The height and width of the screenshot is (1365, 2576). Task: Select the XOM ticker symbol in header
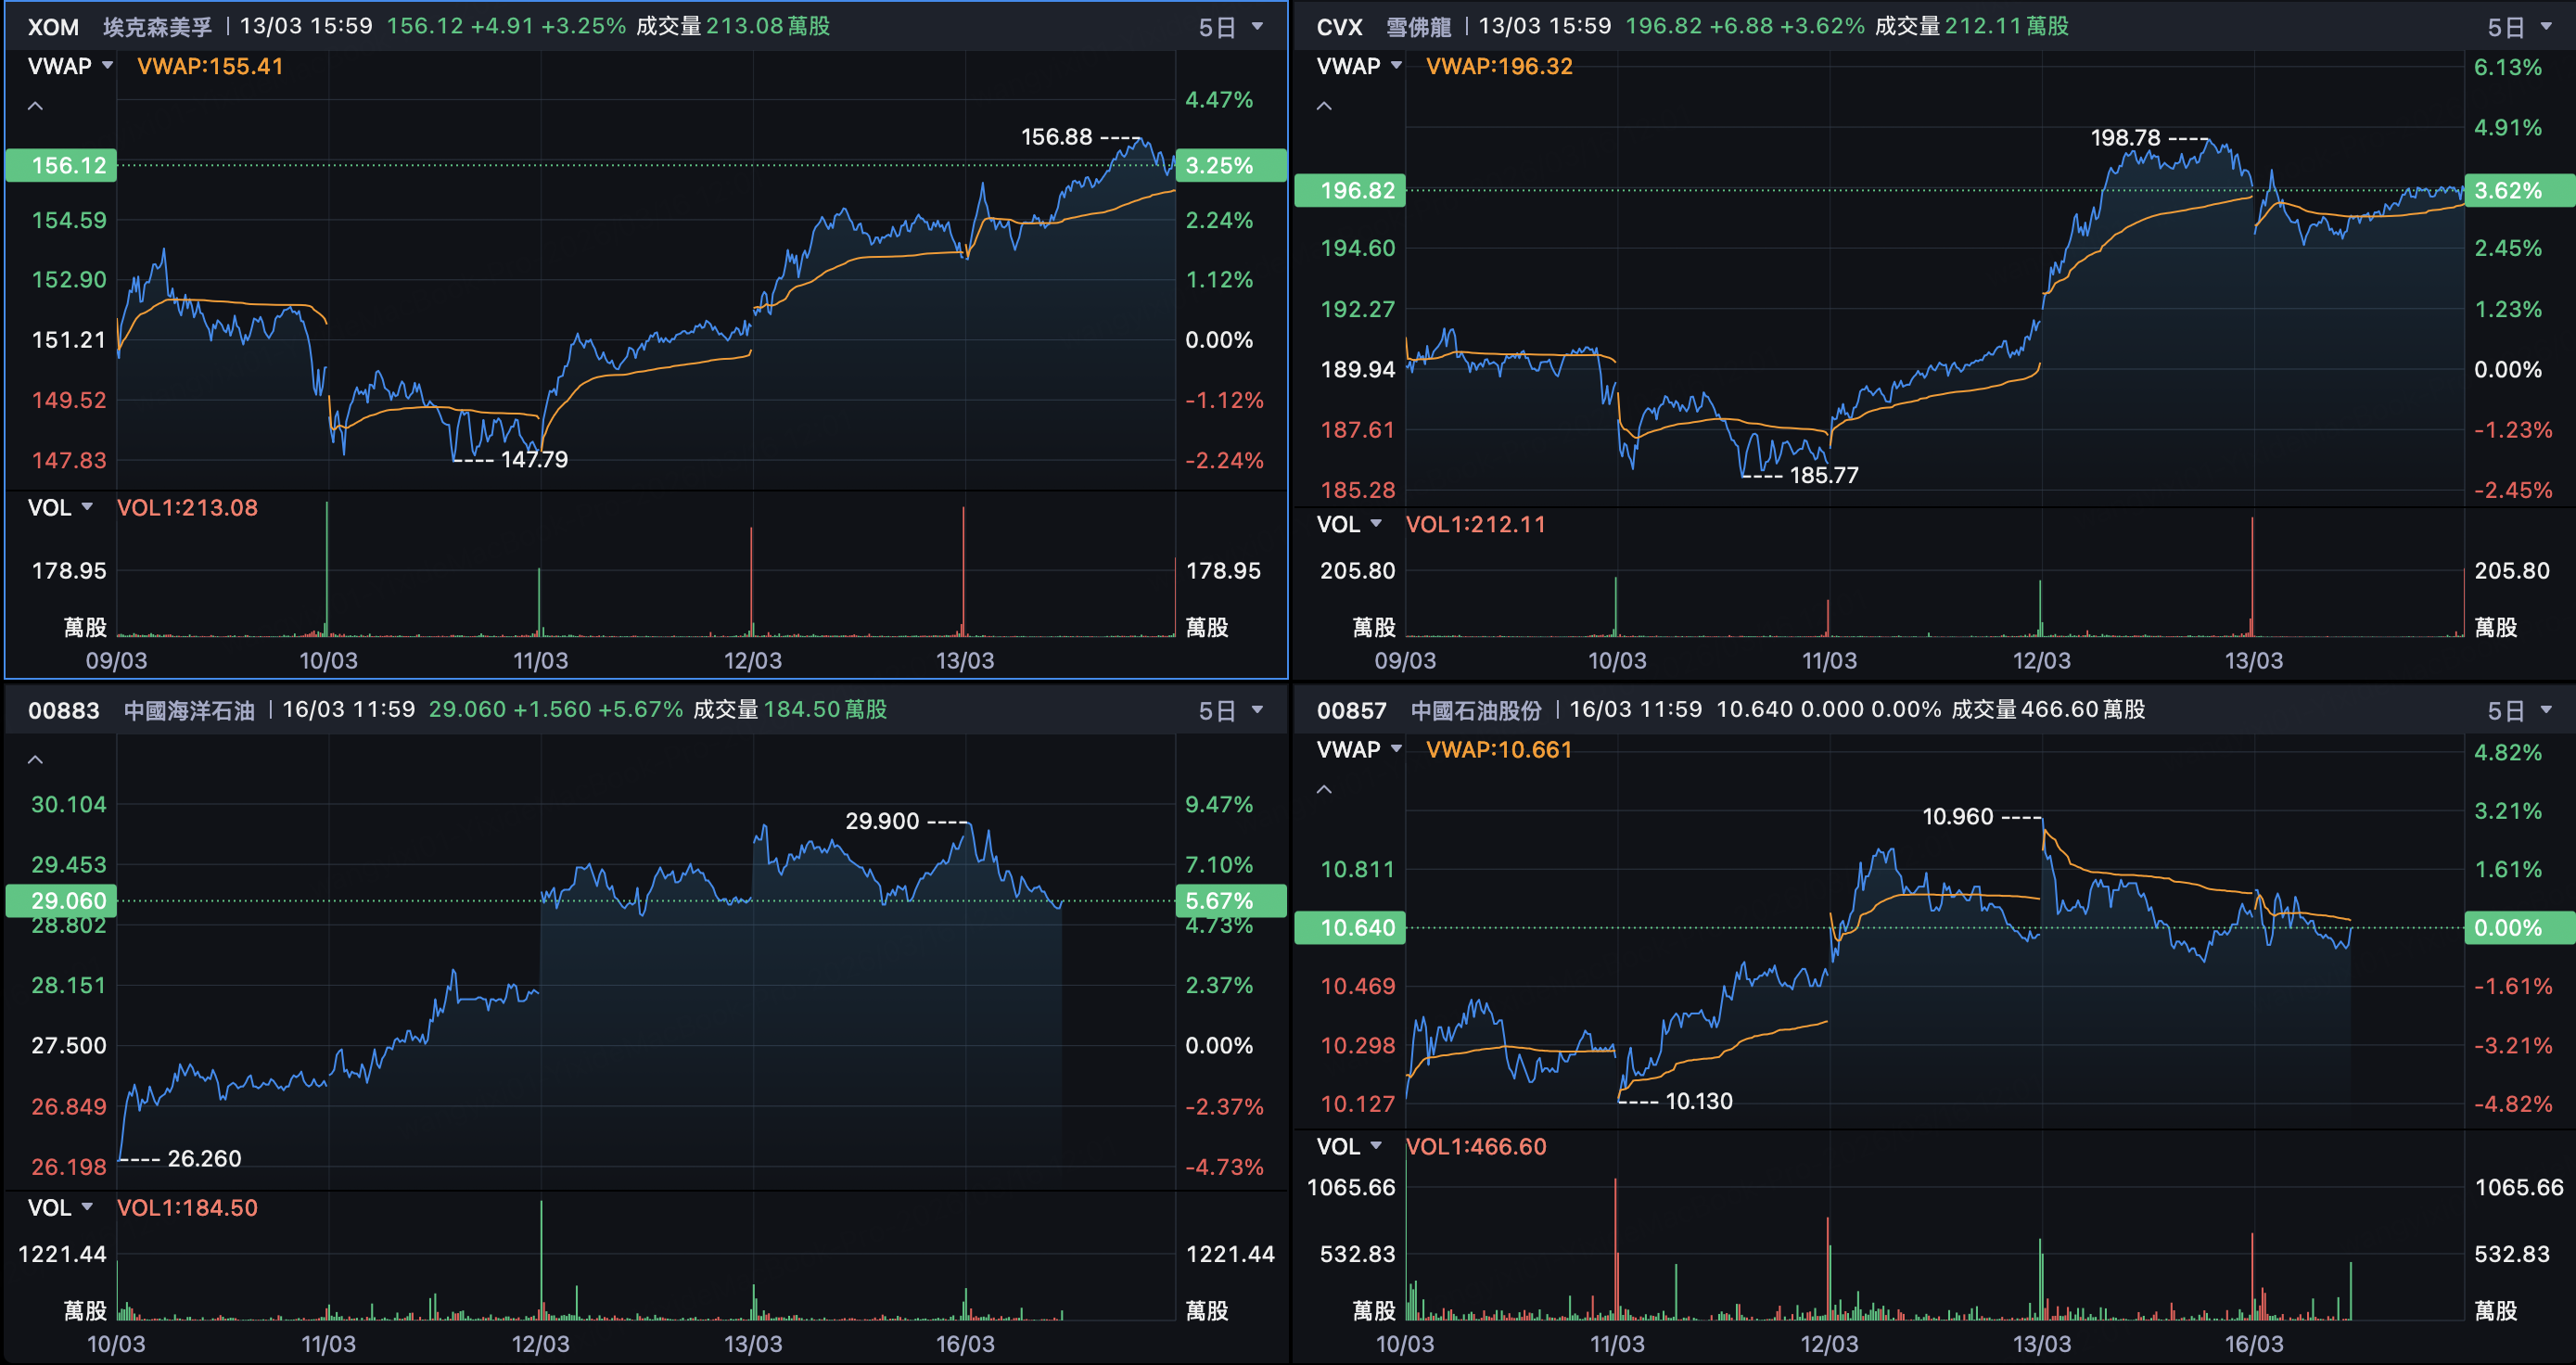[x=53, y=27]
